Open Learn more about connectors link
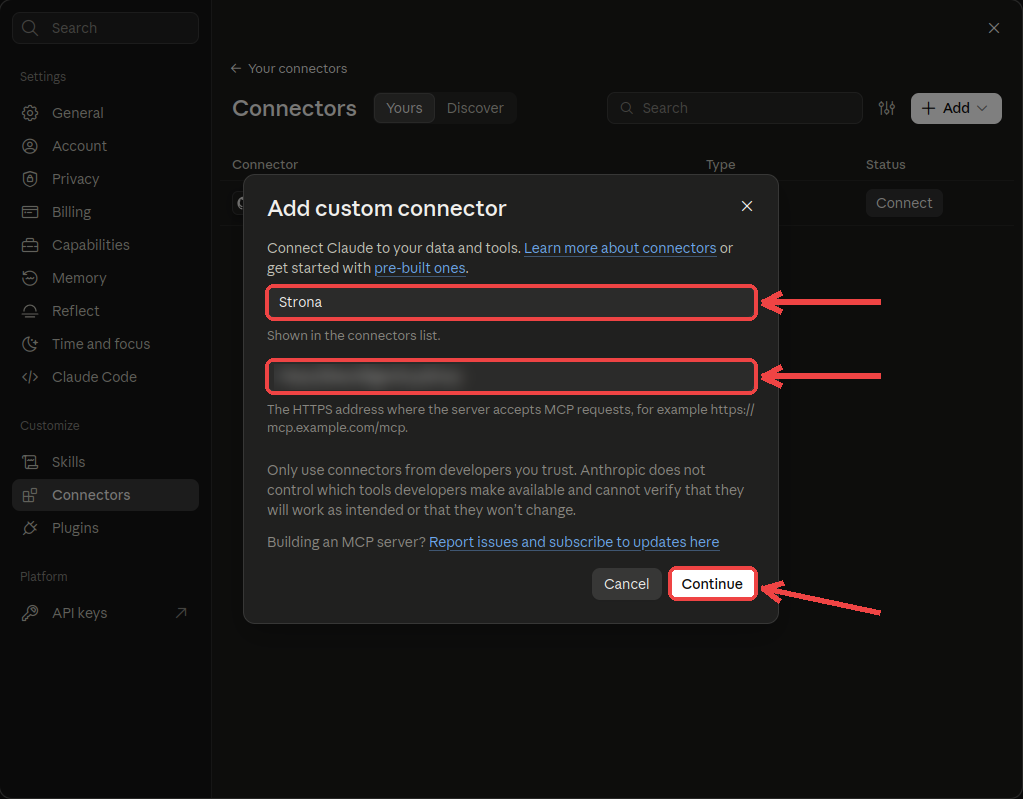Viewport: 1023px width, 799px height. (x=620, y=248)
